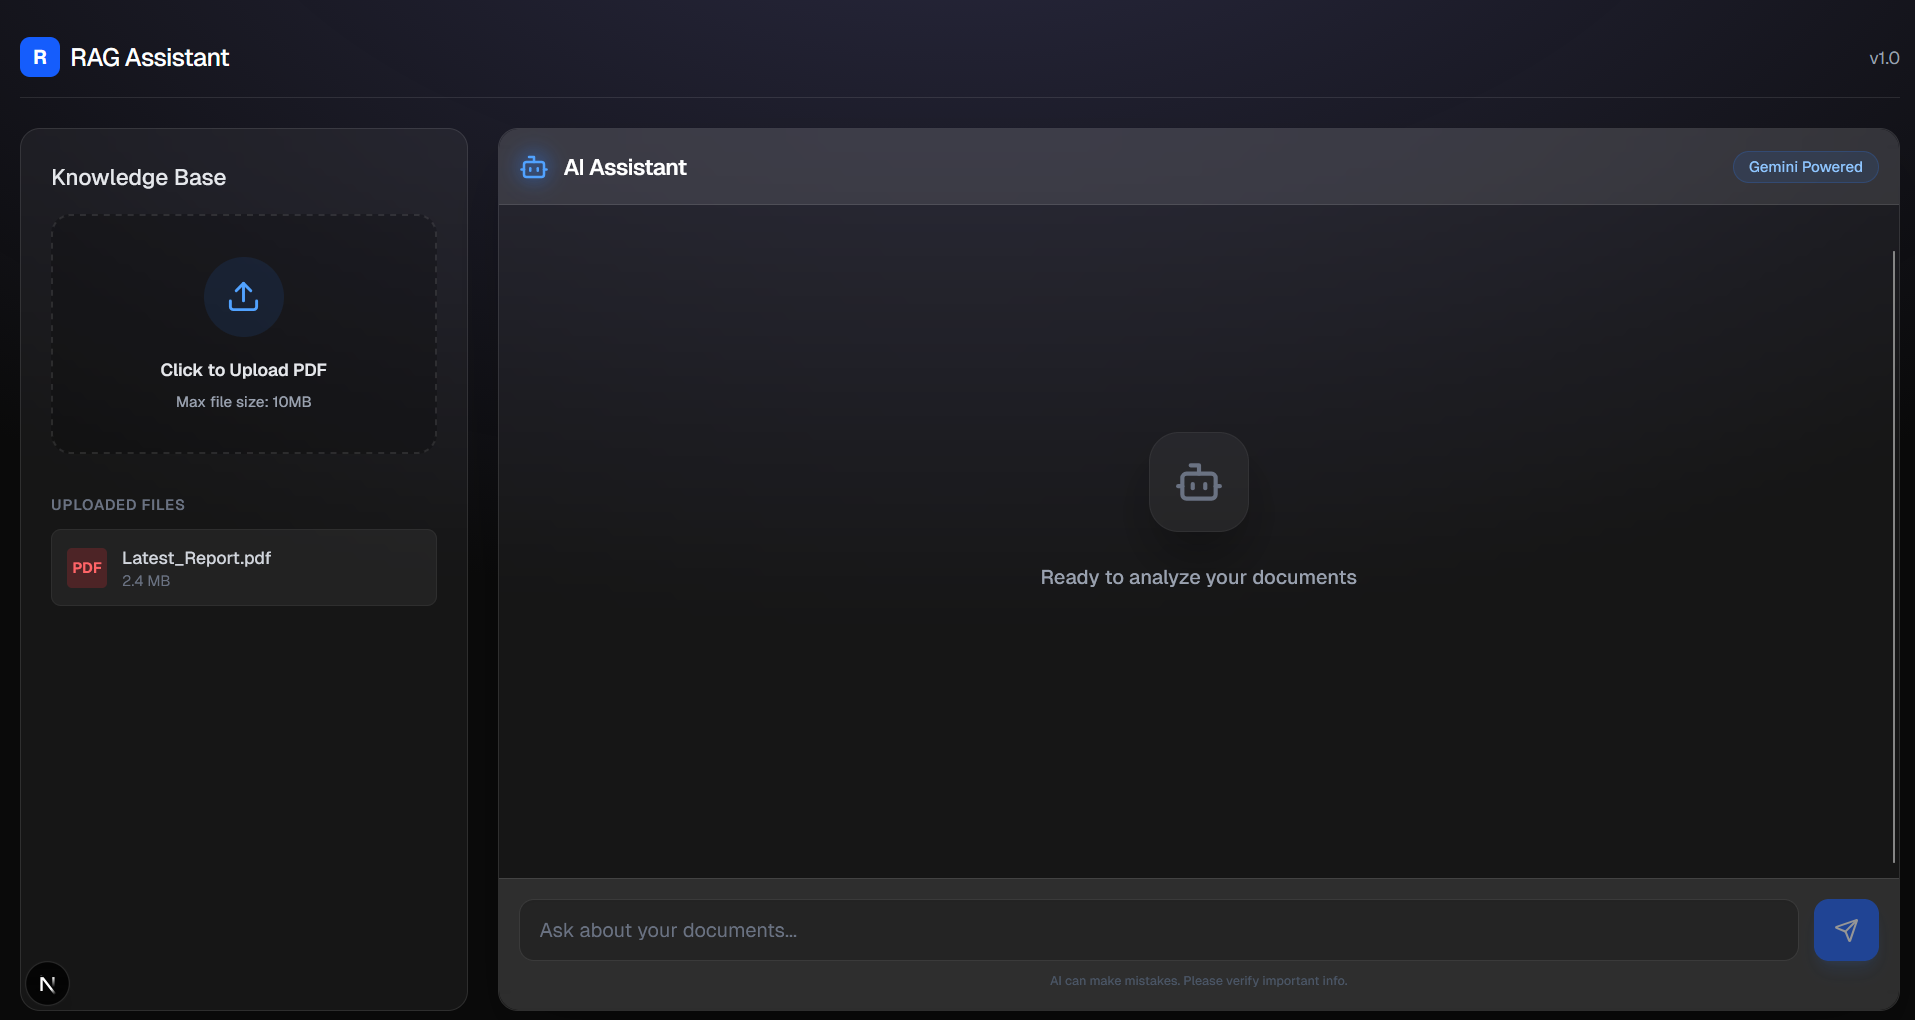Image resolution: width=1915 pixels, height=1020 pixels.
Task: Click the AI Assistant panel title
Action: click(625, 167)
